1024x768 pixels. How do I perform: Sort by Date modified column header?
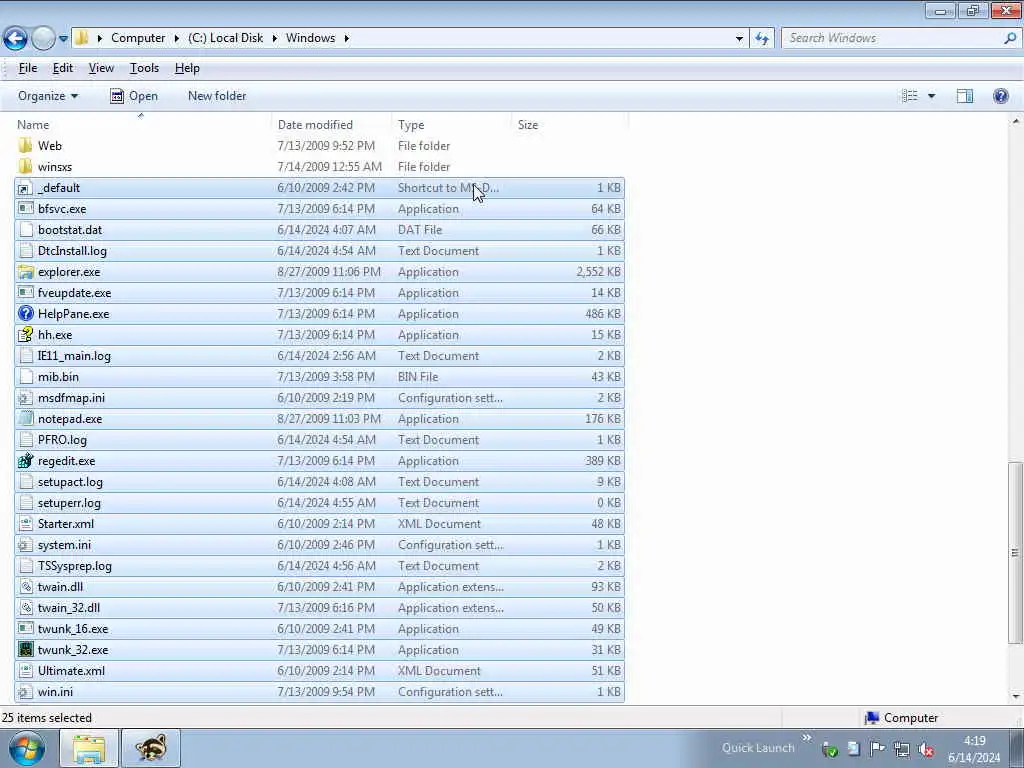[315, 124]
